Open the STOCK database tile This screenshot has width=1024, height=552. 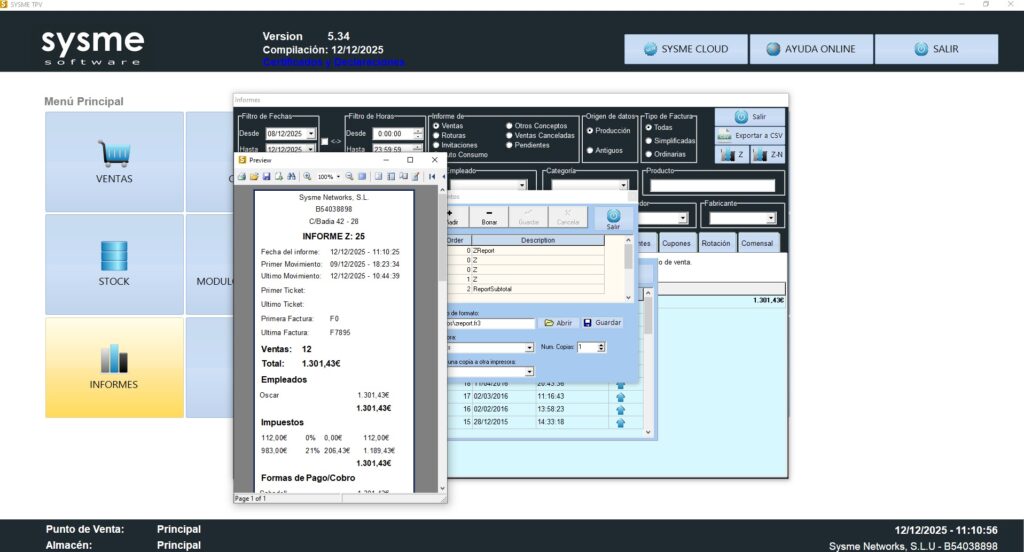(114, 264)
